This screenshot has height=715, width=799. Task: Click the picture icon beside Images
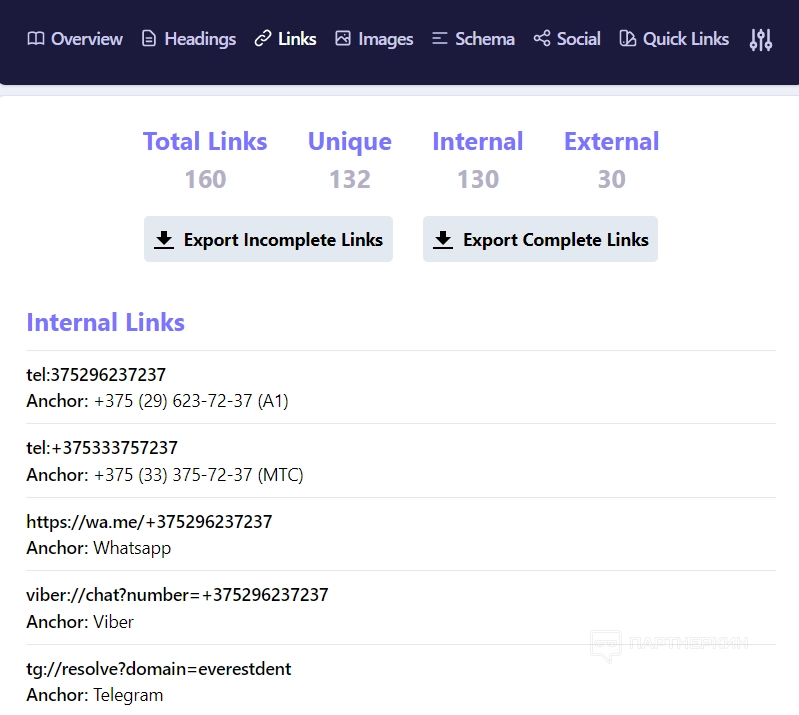point(343,39)
